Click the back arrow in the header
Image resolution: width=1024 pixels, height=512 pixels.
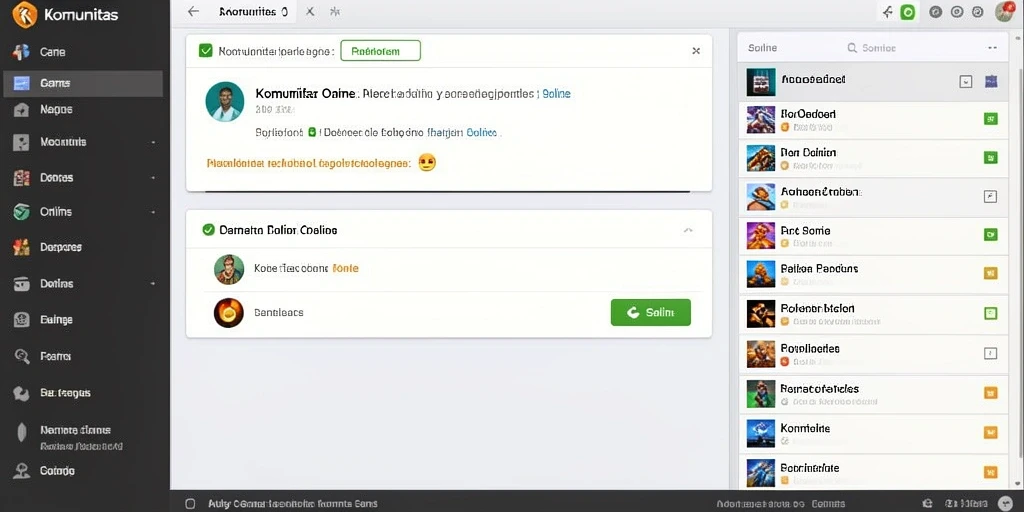[x=193, y=12]
